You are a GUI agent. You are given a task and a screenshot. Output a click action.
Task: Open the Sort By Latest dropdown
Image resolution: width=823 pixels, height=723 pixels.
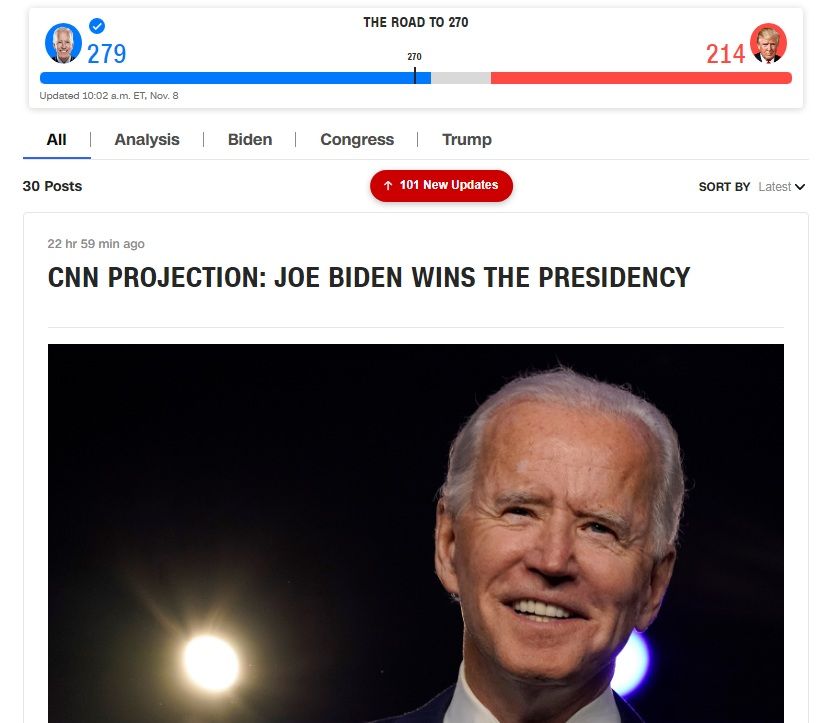point(782,187)
